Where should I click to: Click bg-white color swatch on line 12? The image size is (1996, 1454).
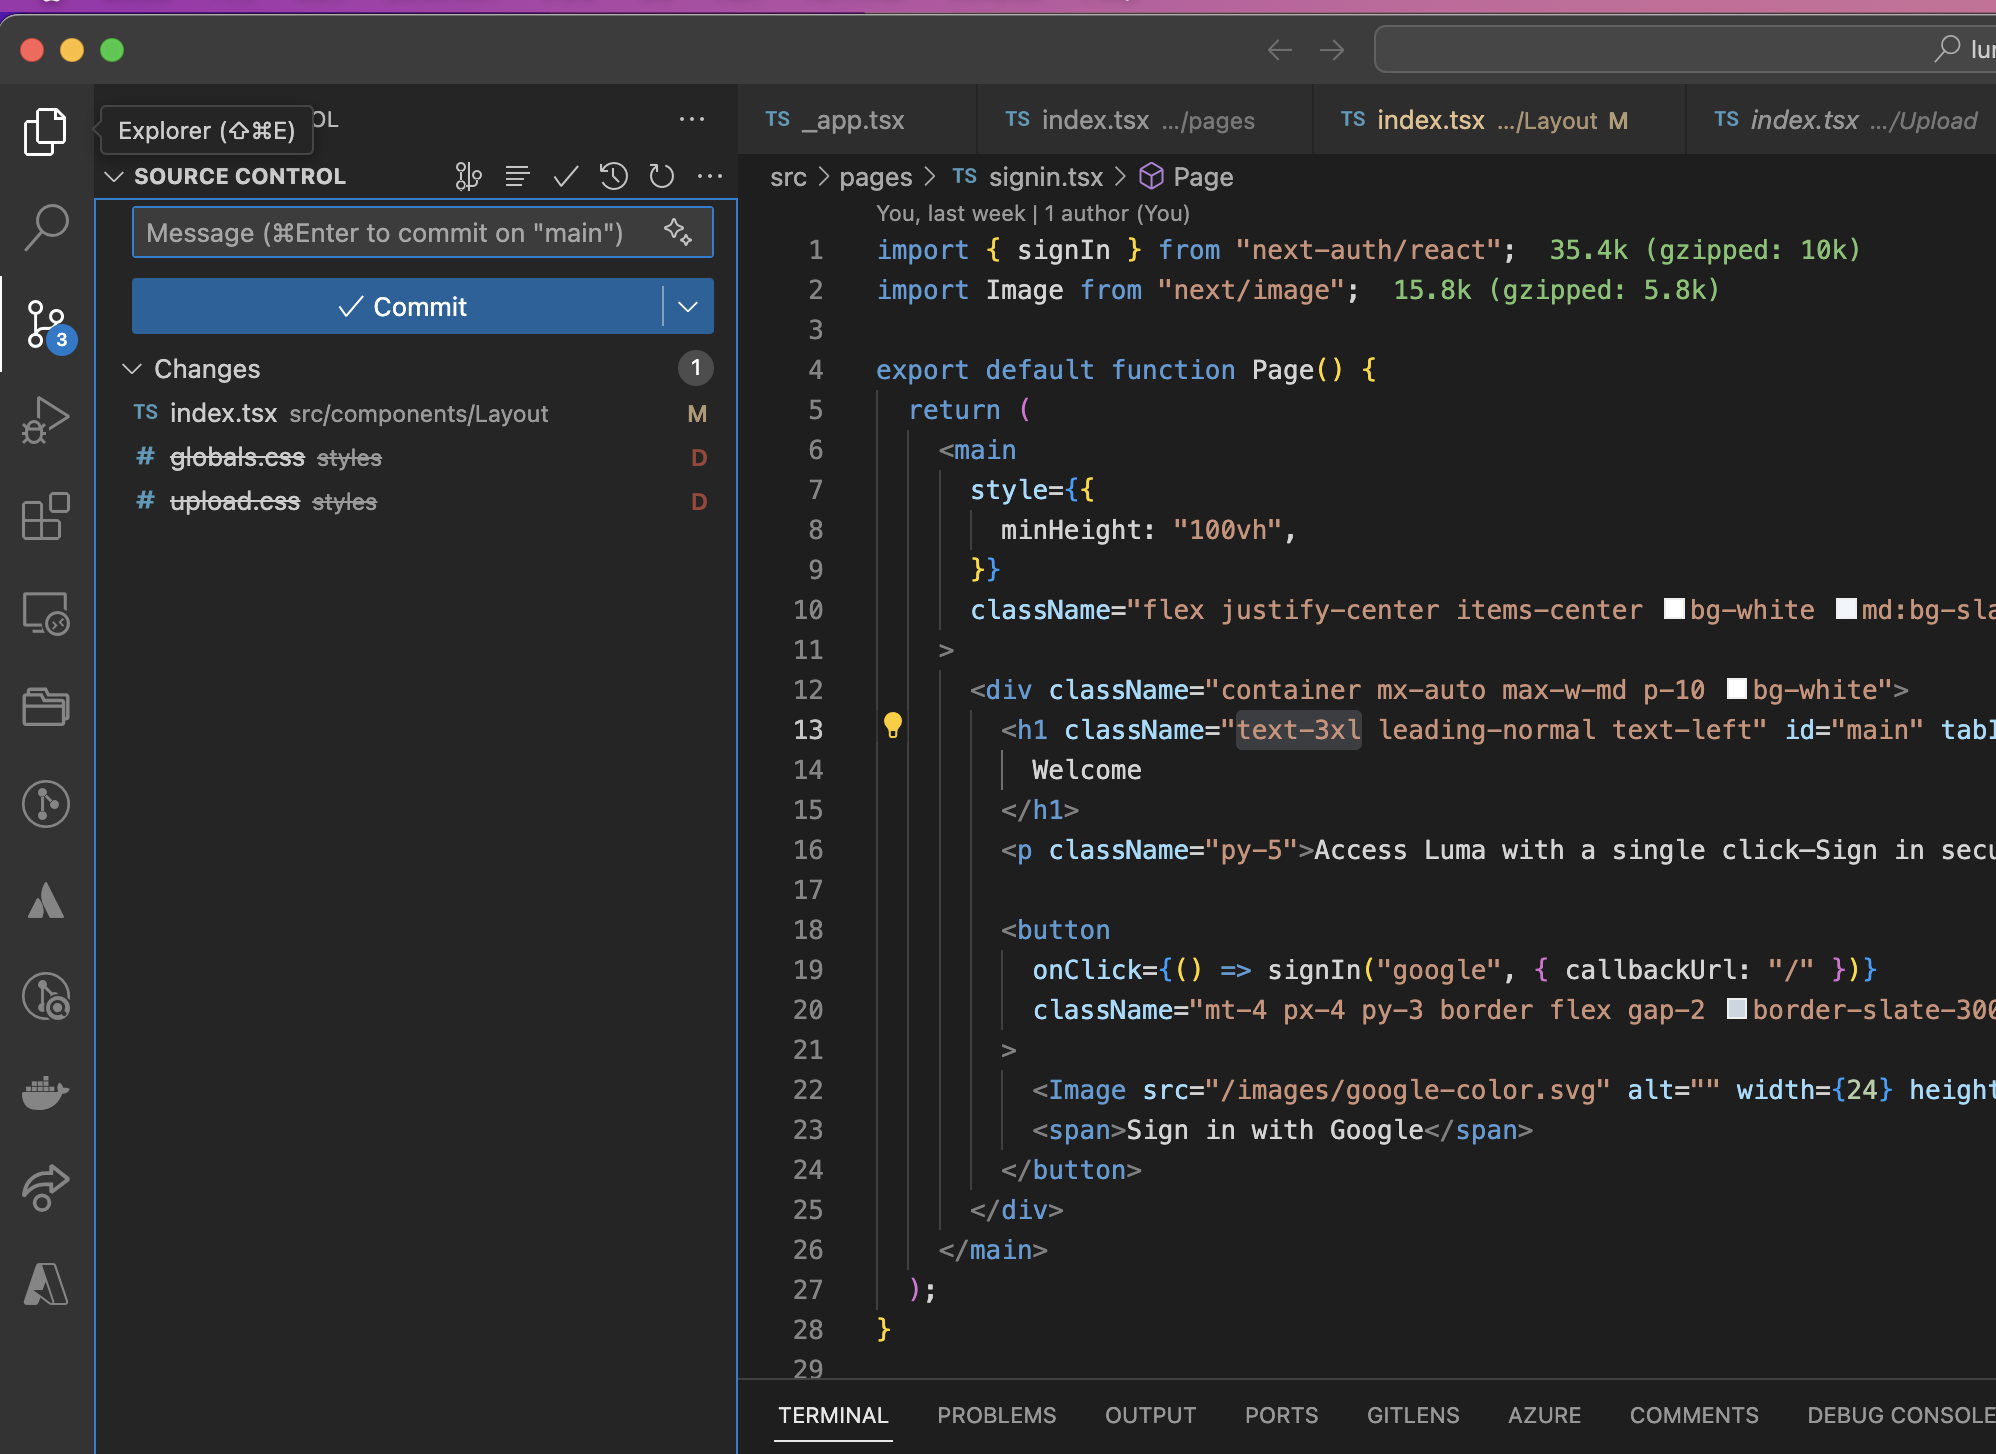pos(1737,688)
